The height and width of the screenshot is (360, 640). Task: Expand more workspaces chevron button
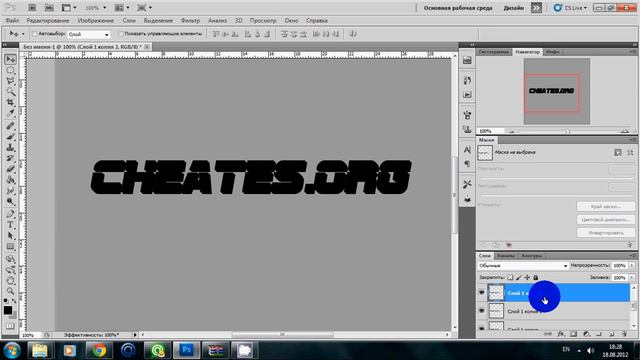pos(536,8)
